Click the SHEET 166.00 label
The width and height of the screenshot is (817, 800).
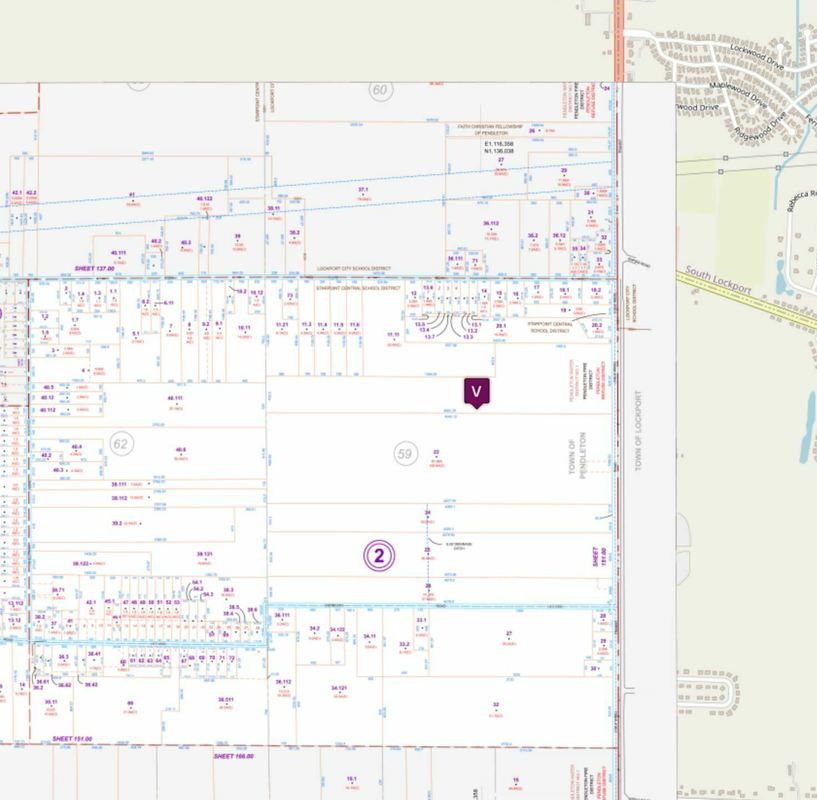tap(235, 757)
